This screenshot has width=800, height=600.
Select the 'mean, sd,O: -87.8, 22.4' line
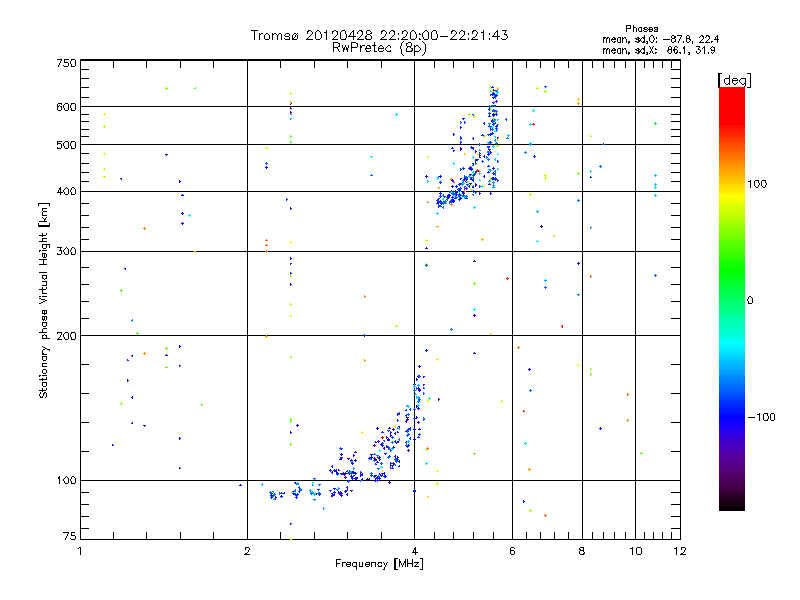pos(661,39)
